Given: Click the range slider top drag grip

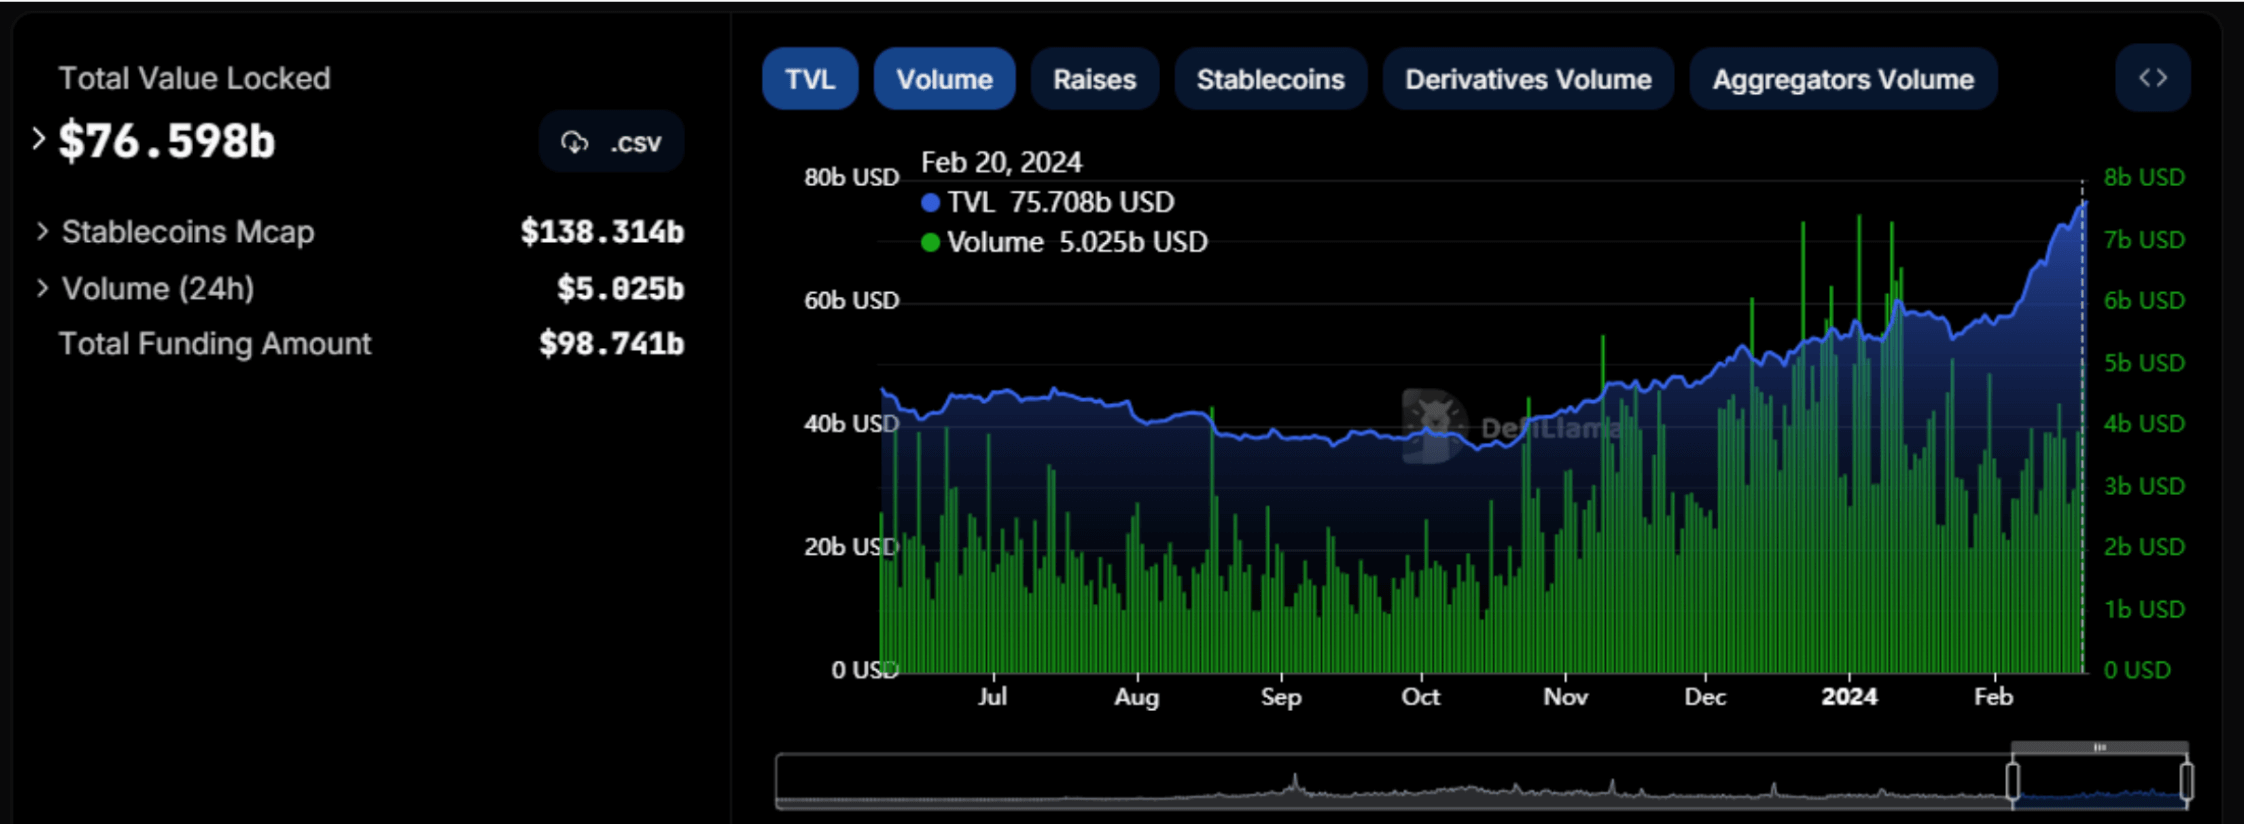Looking at the screenshot, I should point(2099,747).
